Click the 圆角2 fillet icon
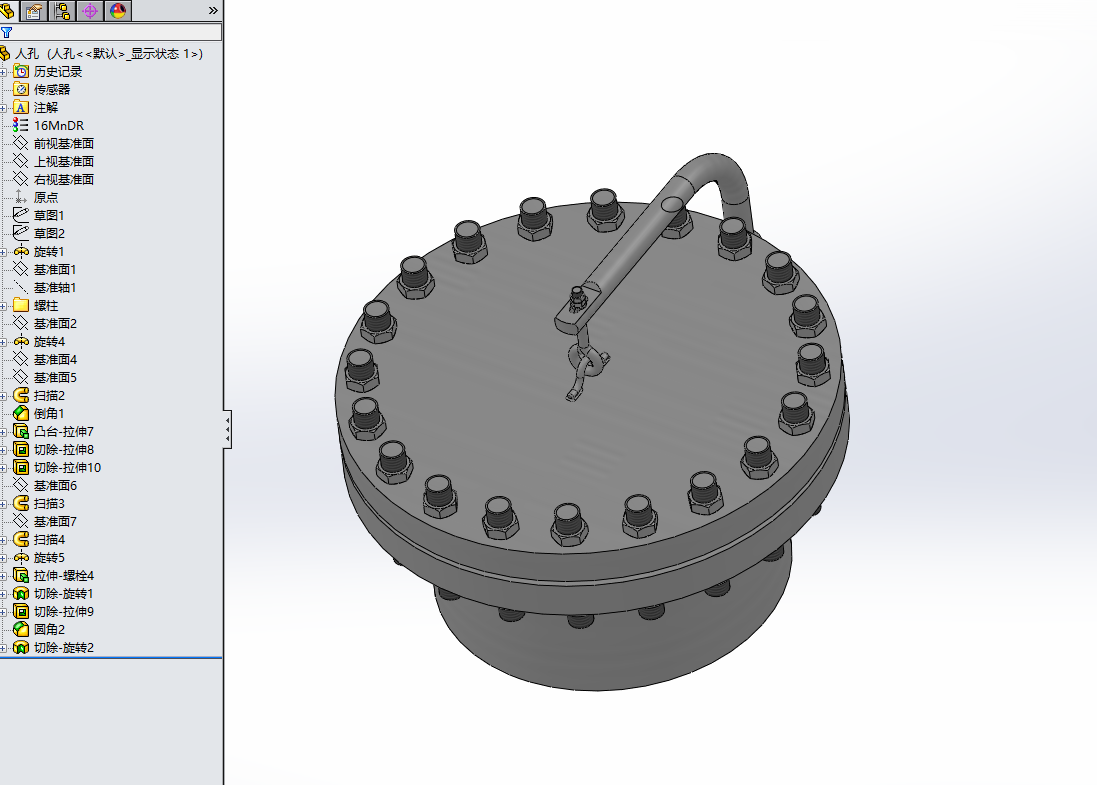 [21, 629]
